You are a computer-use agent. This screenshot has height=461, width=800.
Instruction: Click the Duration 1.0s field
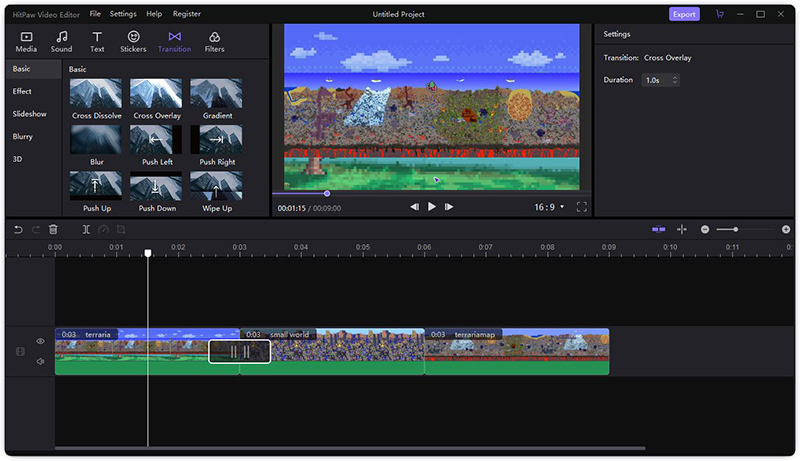(660, 80)
